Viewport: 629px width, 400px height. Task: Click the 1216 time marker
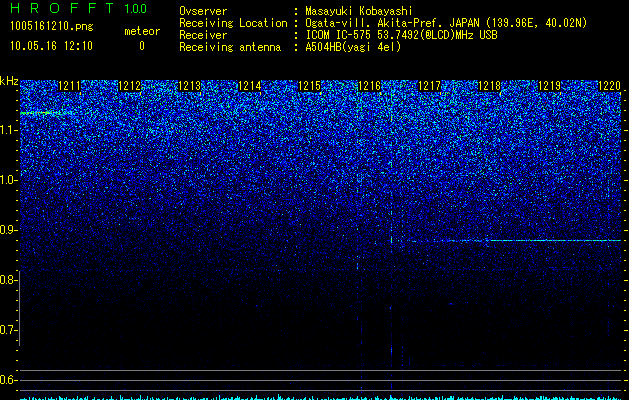pyautogui.click(x=369, y=86)
